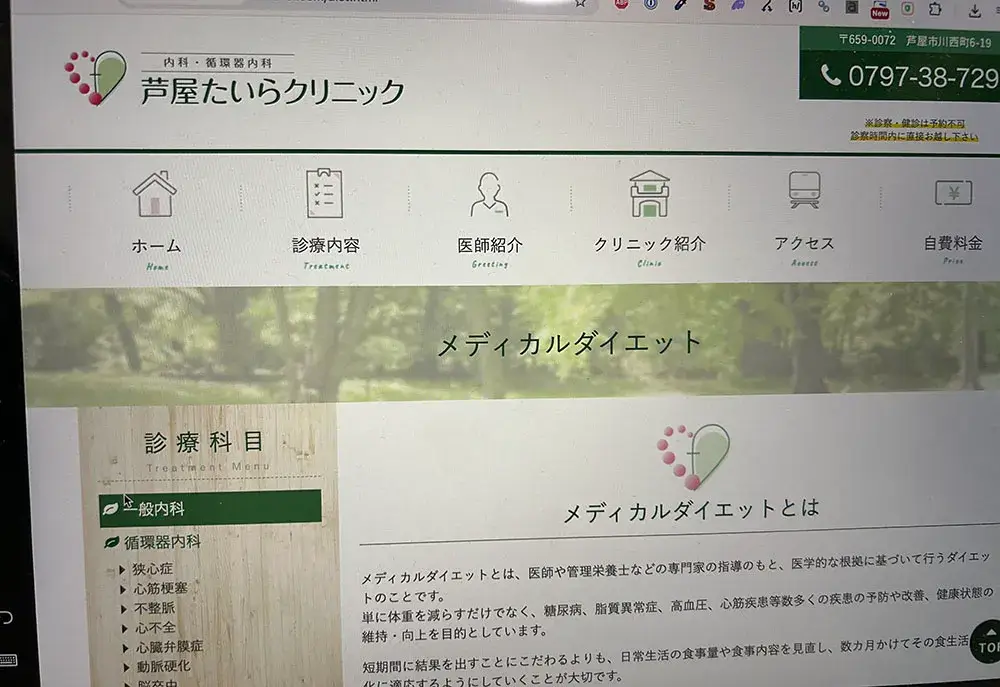1000x687 pixels.
Task: Open the 心不全 sidebar link
Action: [155, 628]
